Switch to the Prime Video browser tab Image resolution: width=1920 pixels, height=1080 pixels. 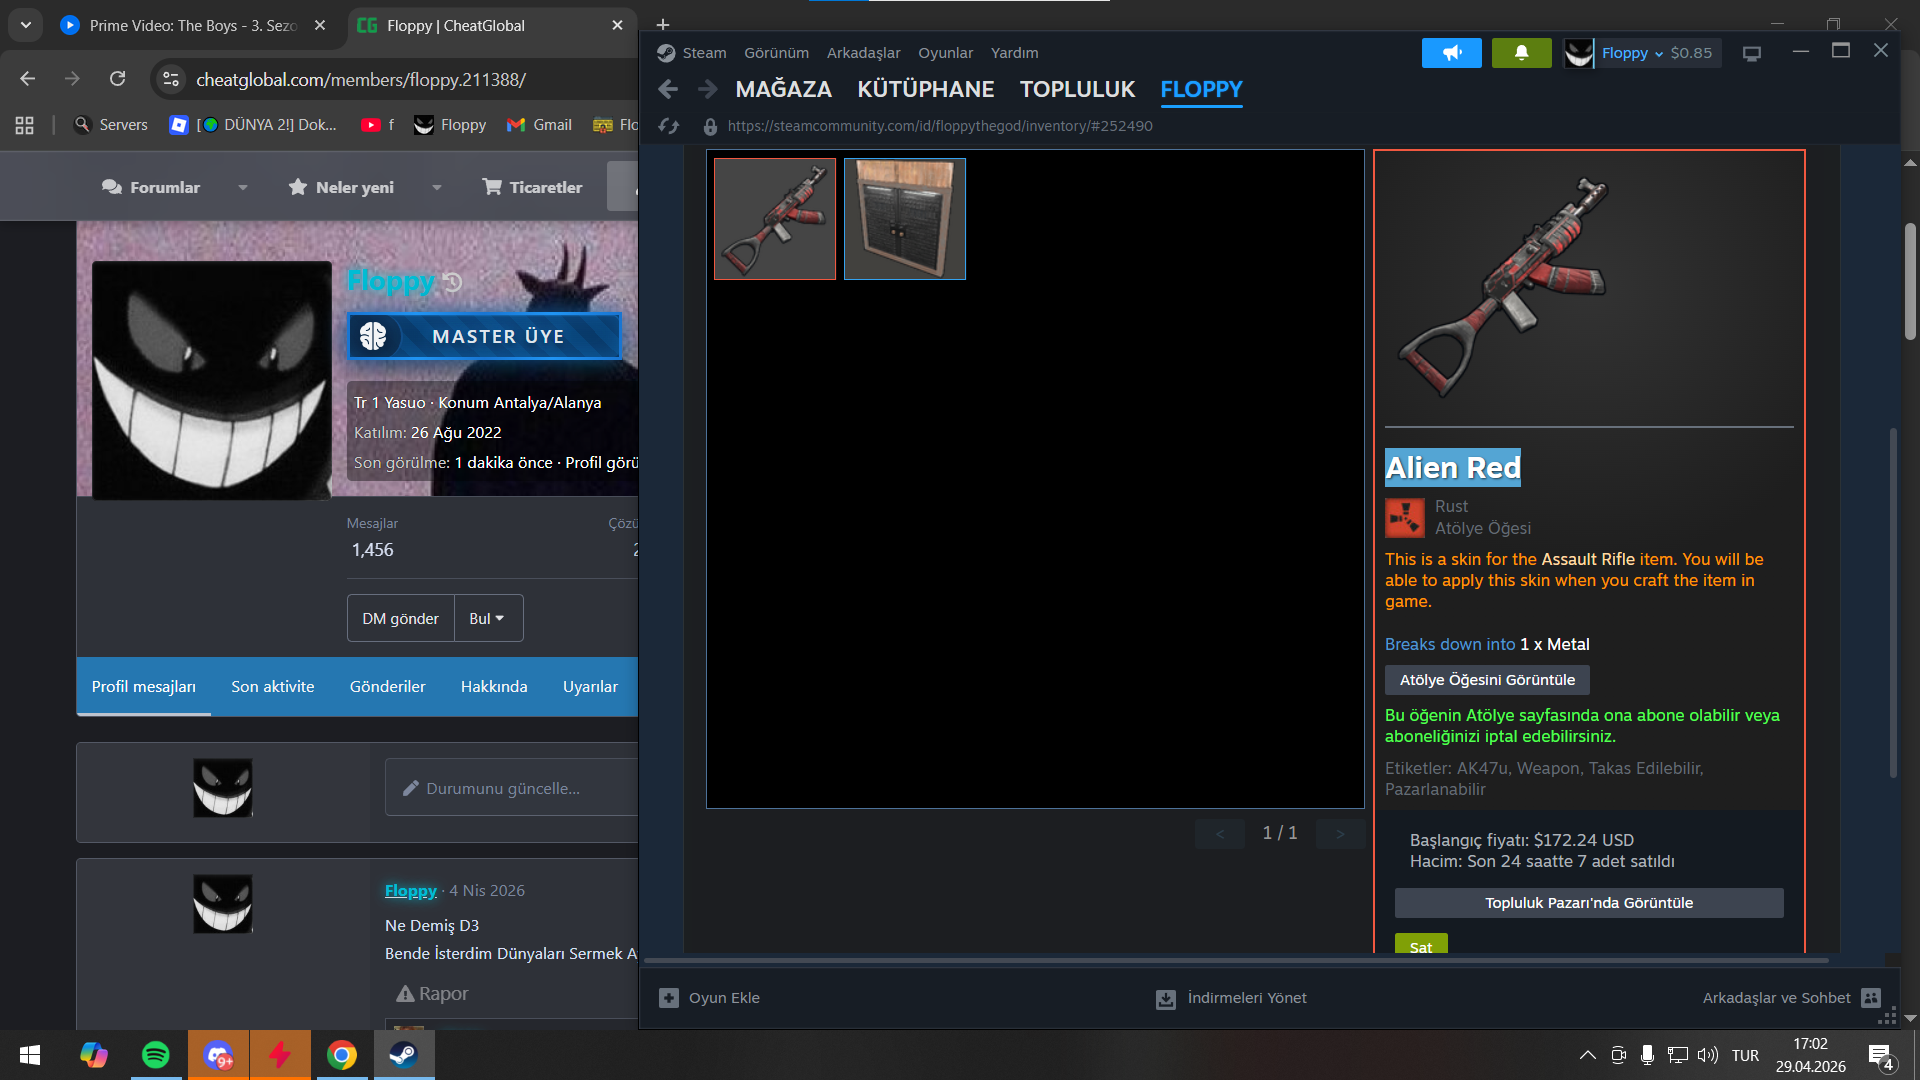tap(193, 25)
